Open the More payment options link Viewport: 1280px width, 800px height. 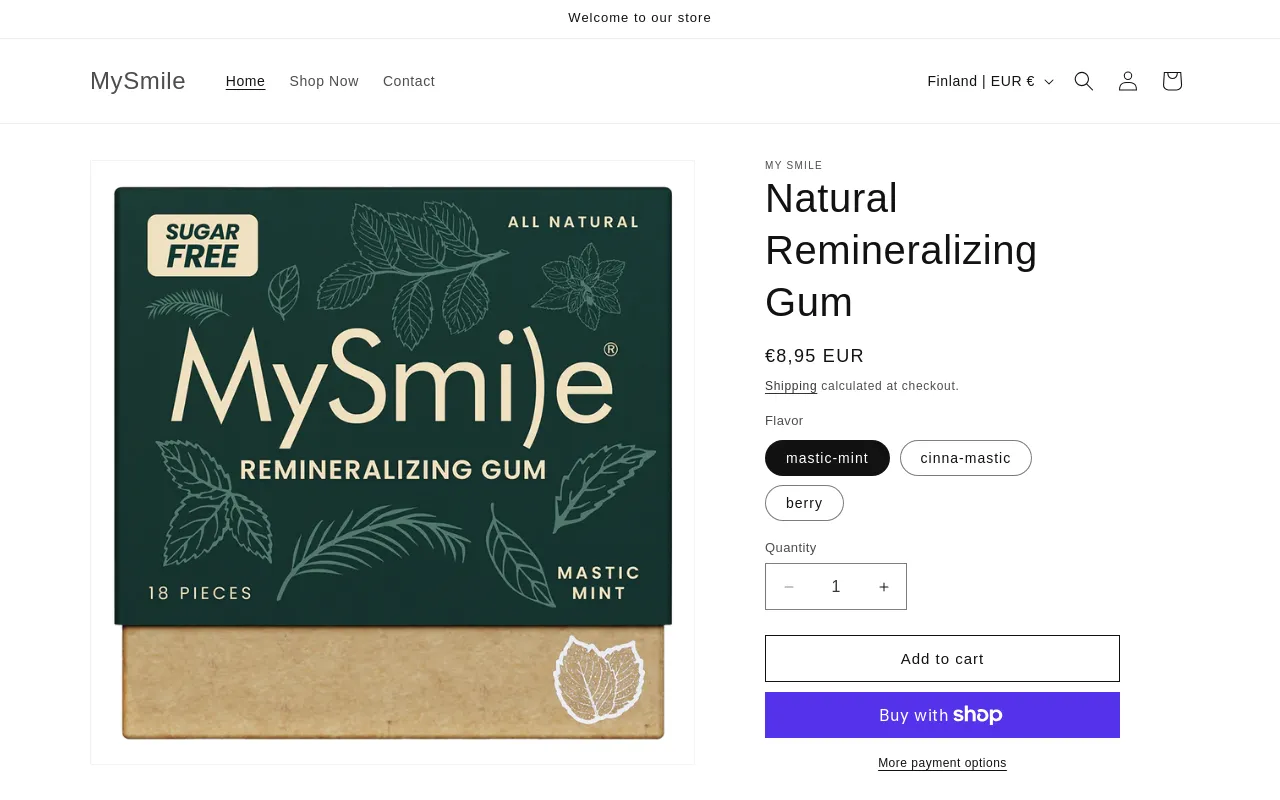[942, 763]
